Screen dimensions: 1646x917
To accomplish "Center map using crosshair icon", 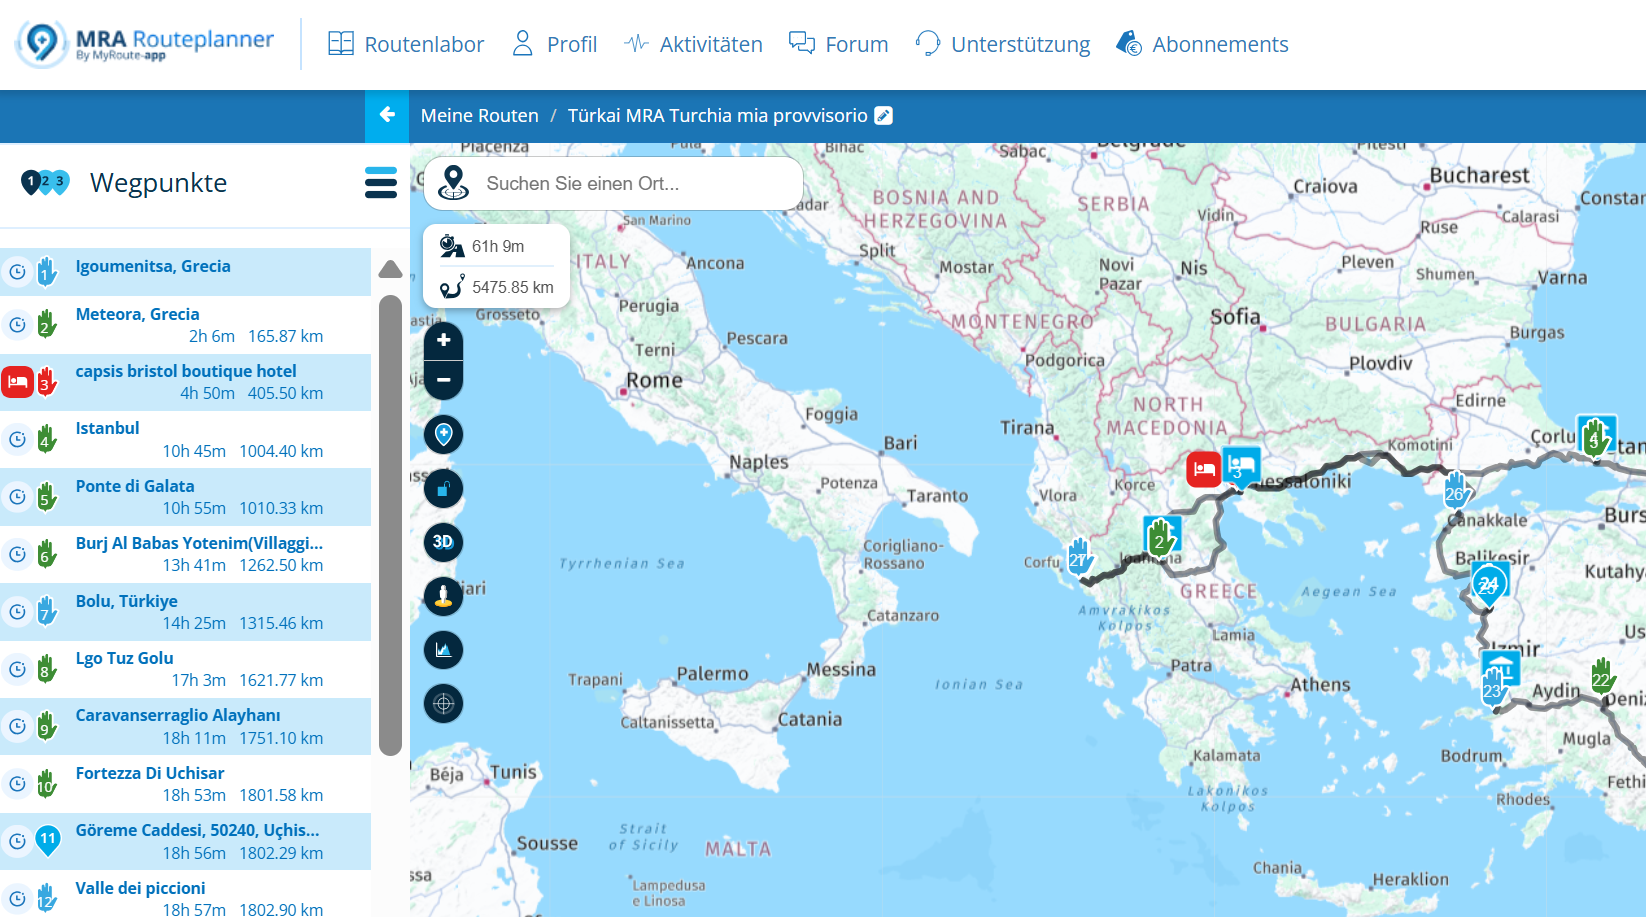I will [x=443, y=704].
